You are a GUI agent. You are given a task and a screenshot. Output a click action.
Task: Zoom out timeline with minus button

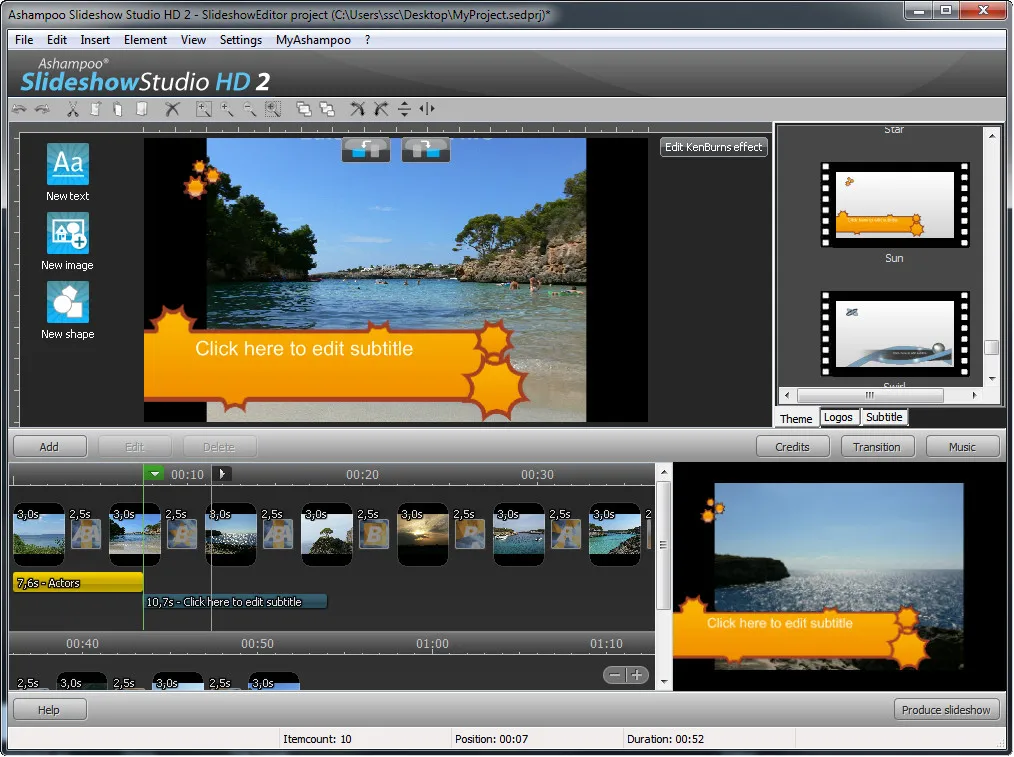click(615, 675)
